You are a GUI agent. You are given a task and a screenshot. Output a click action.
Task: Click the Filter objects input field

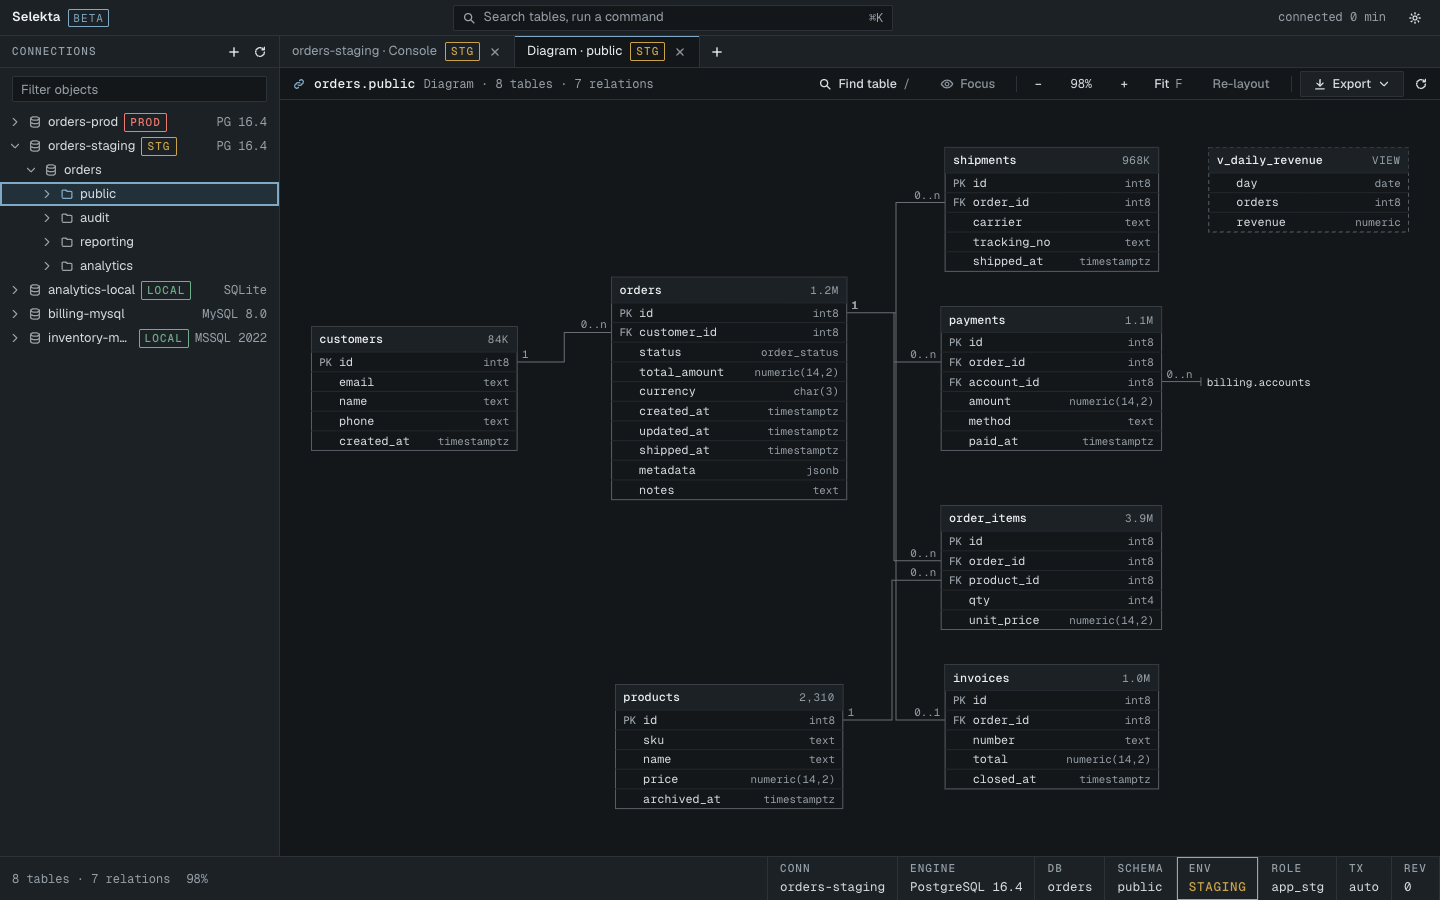[139, 89]
